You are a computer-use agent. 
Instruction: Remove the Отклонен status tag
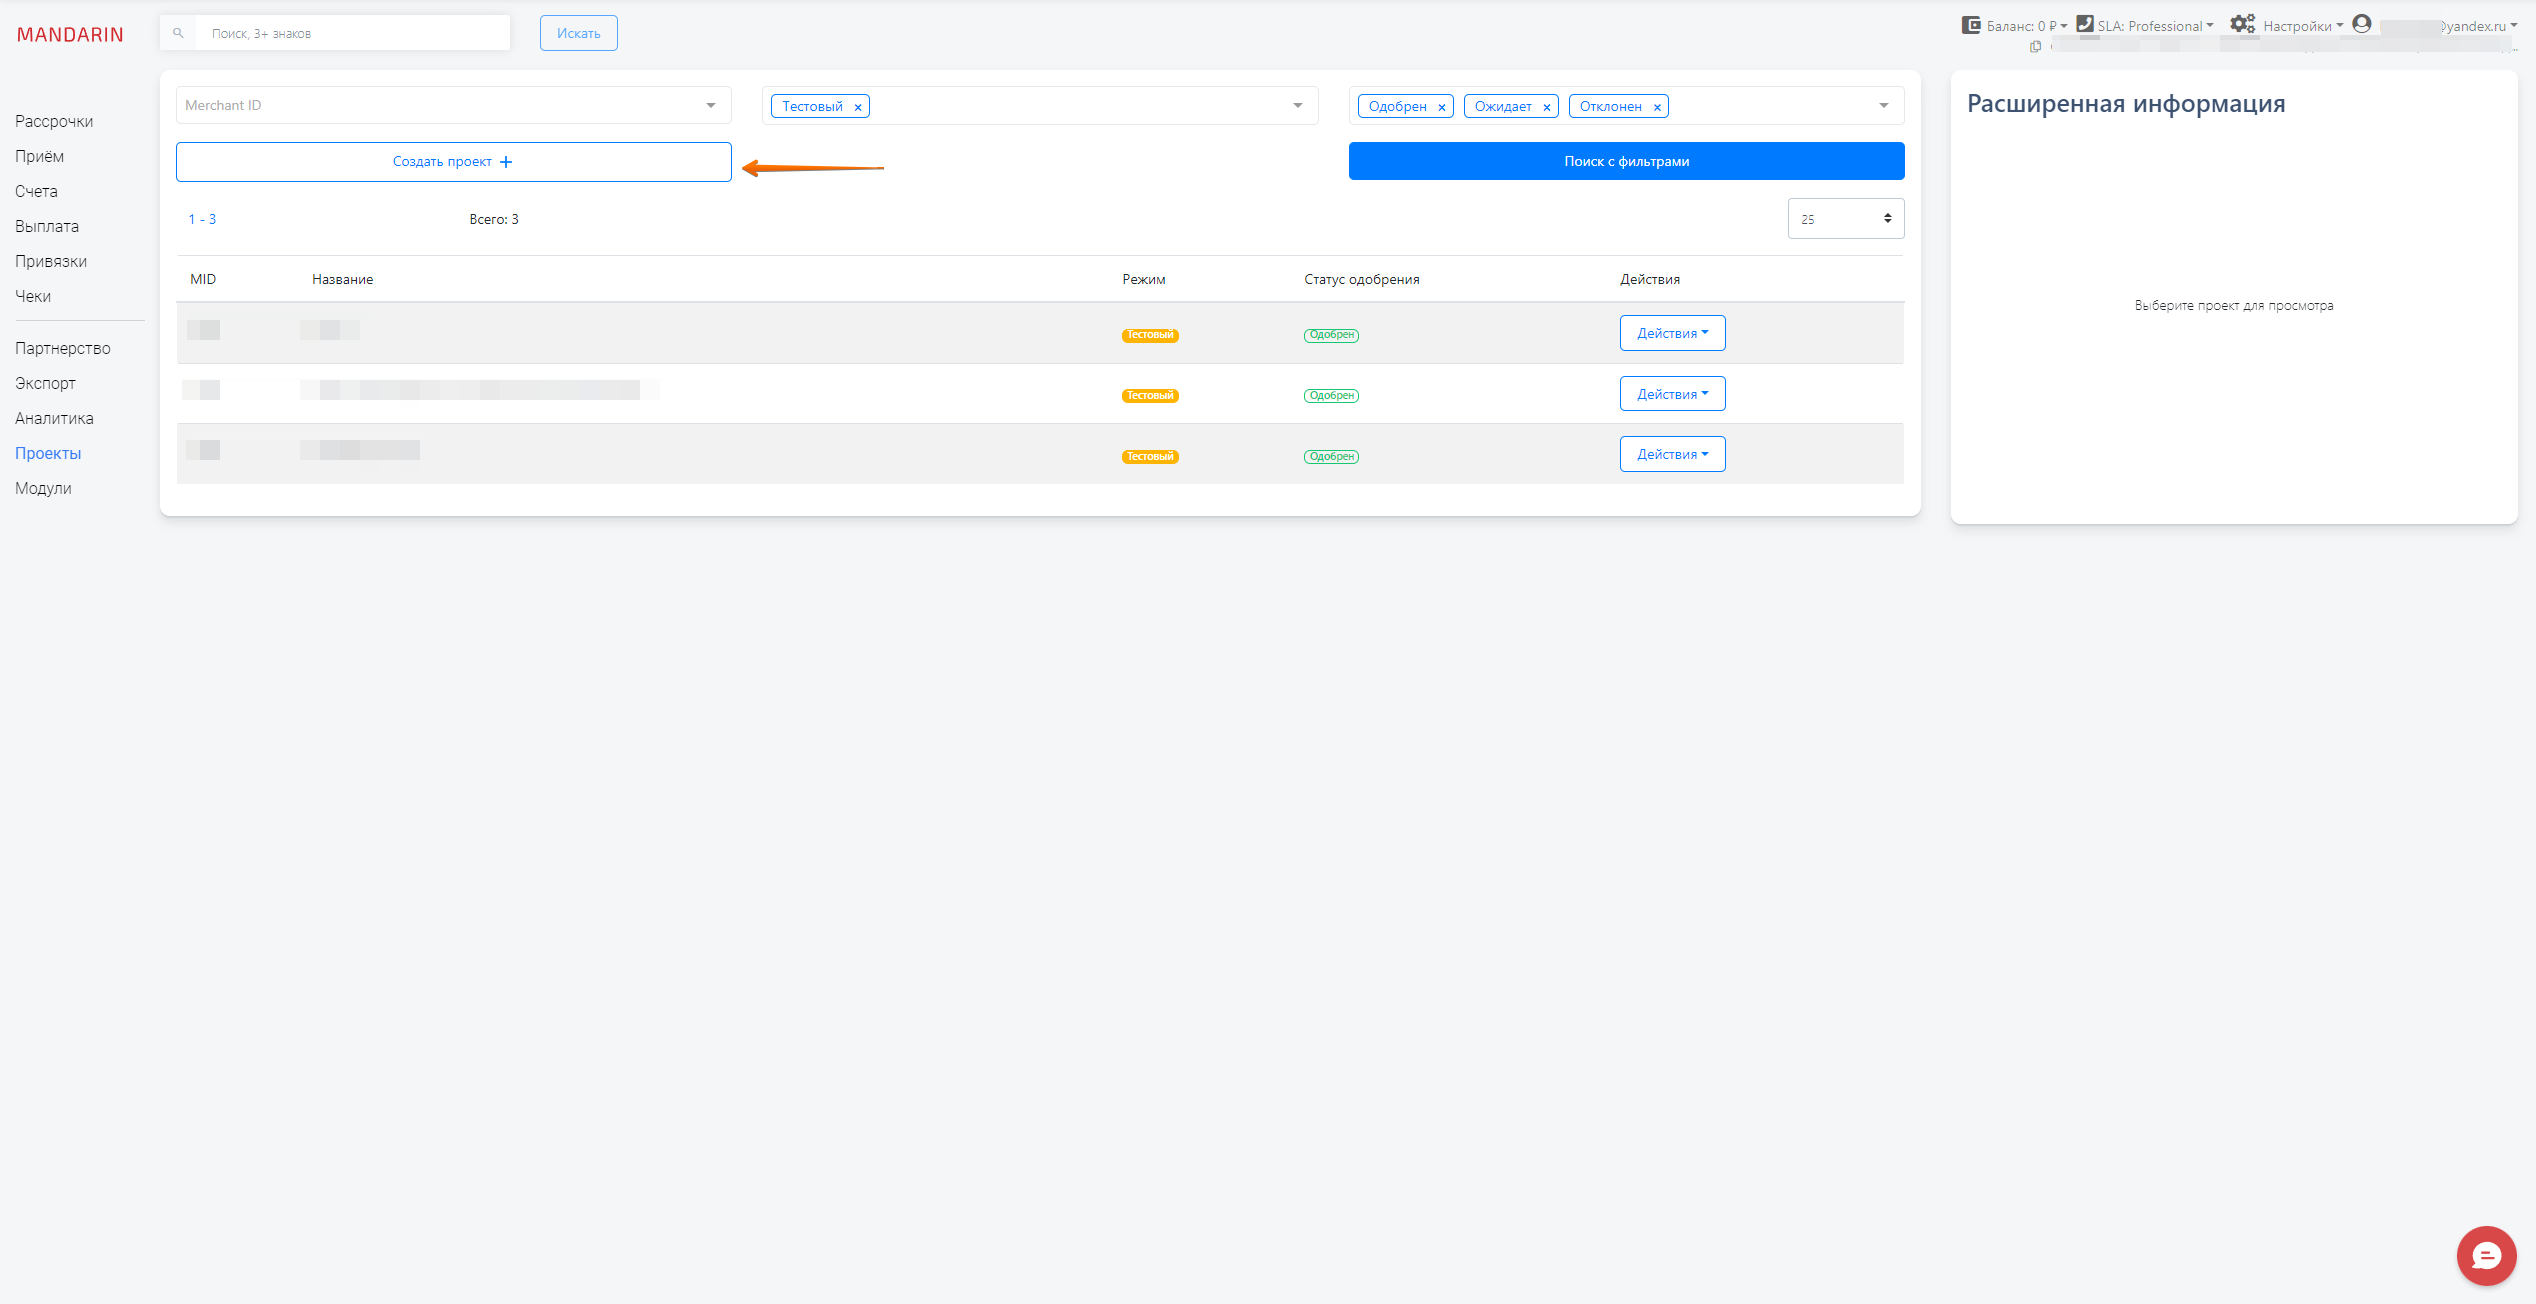tap(1657, 107)
